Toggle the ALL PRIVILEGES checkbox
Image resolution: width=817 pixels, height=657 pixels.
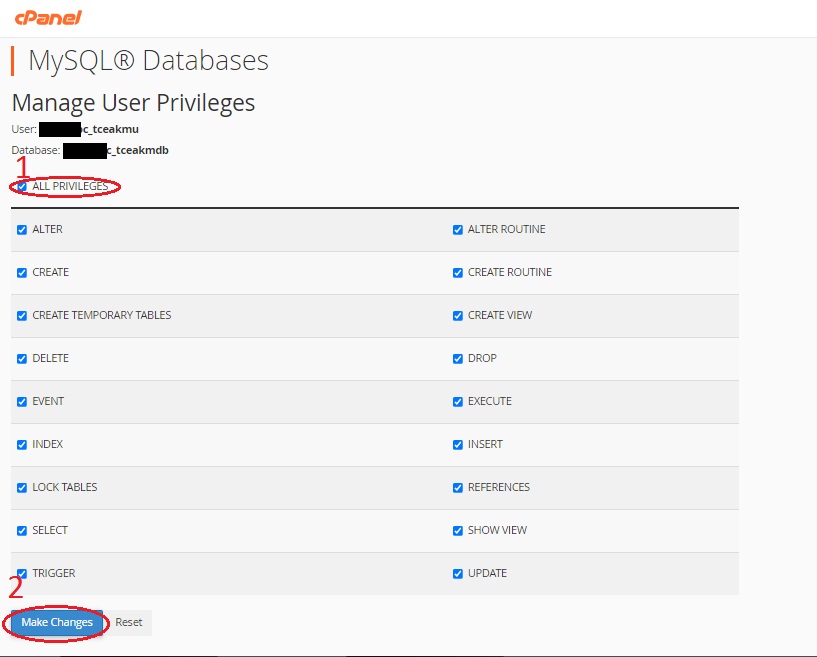22,187
